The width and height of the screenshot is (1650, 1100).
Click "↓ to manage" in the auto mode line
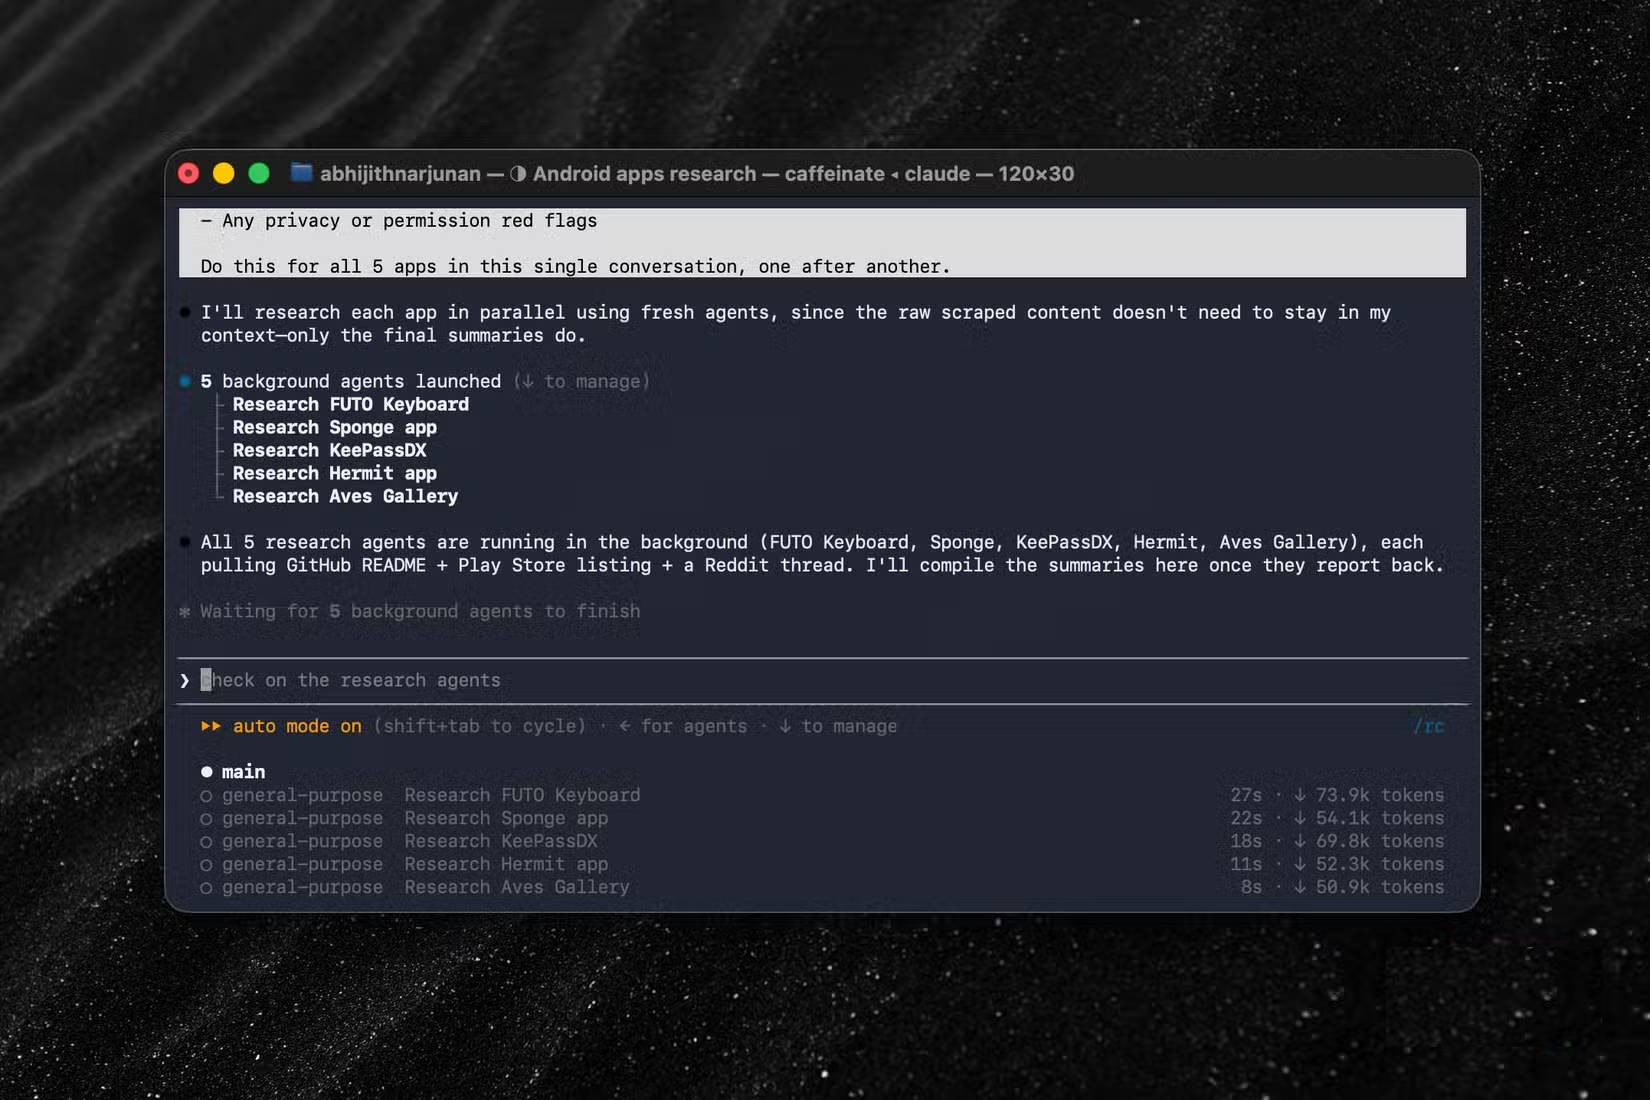point(838,726)
